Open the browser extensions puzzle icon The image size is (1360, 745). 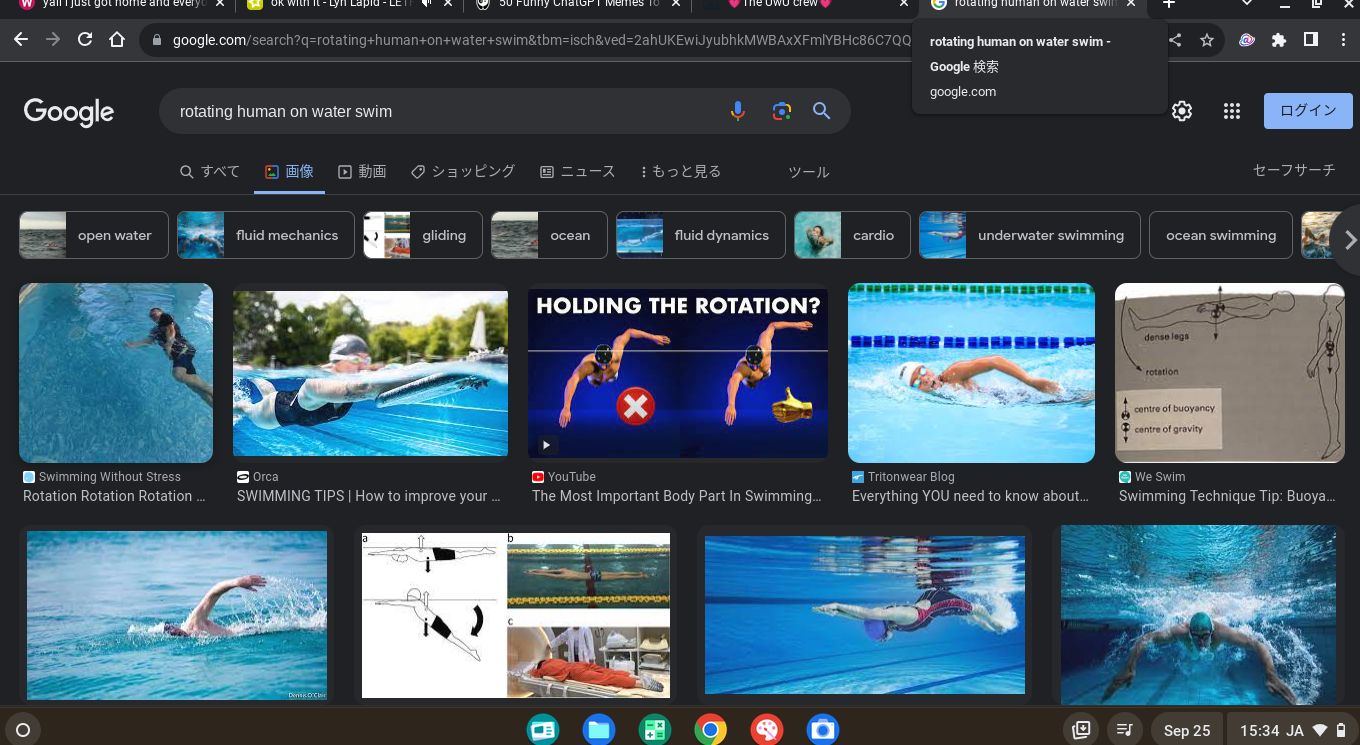(1278, 40)
